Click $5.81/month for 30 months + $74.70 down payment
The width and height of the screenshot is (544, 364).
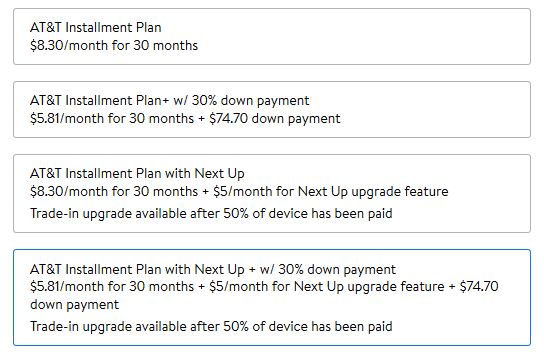tap(185, 119)
